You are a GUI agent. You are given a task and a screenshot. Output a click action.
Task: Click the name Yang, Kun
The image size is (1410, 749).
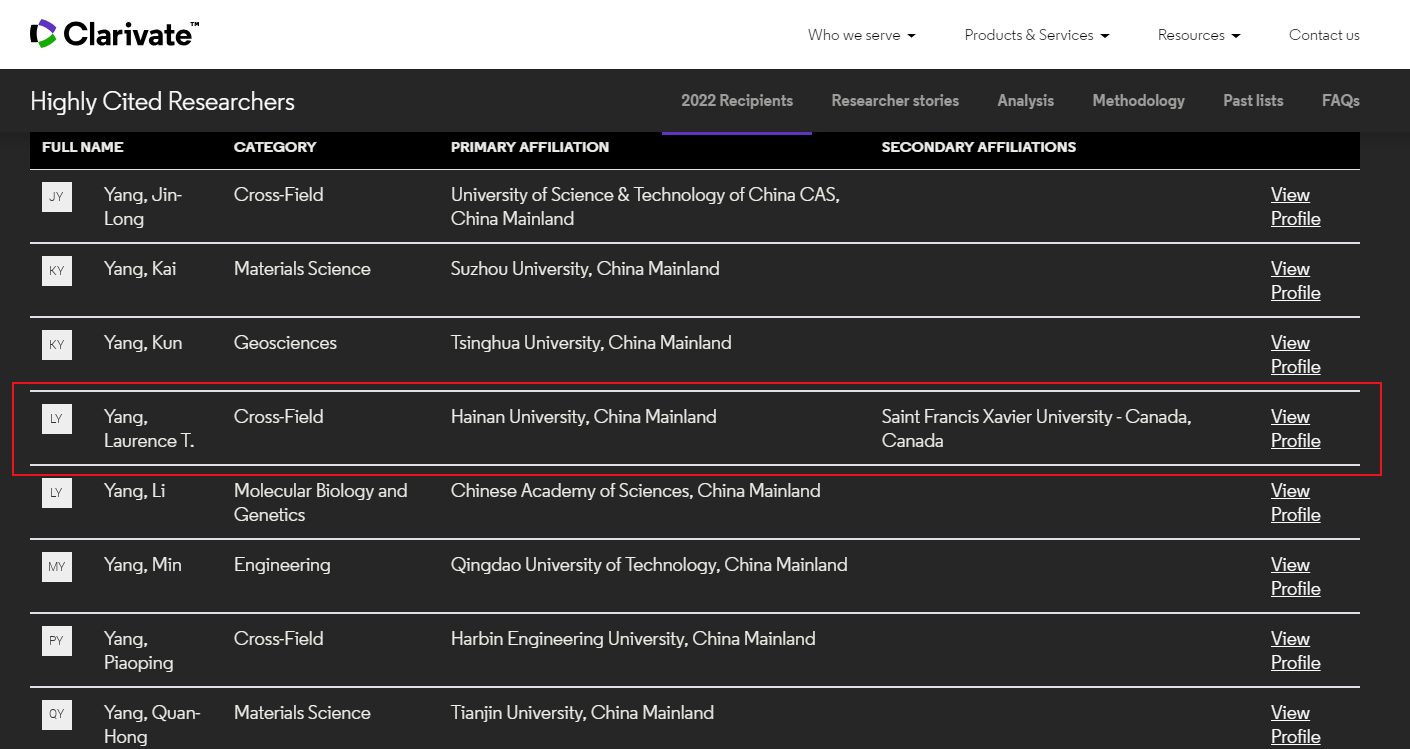(143, 343)
